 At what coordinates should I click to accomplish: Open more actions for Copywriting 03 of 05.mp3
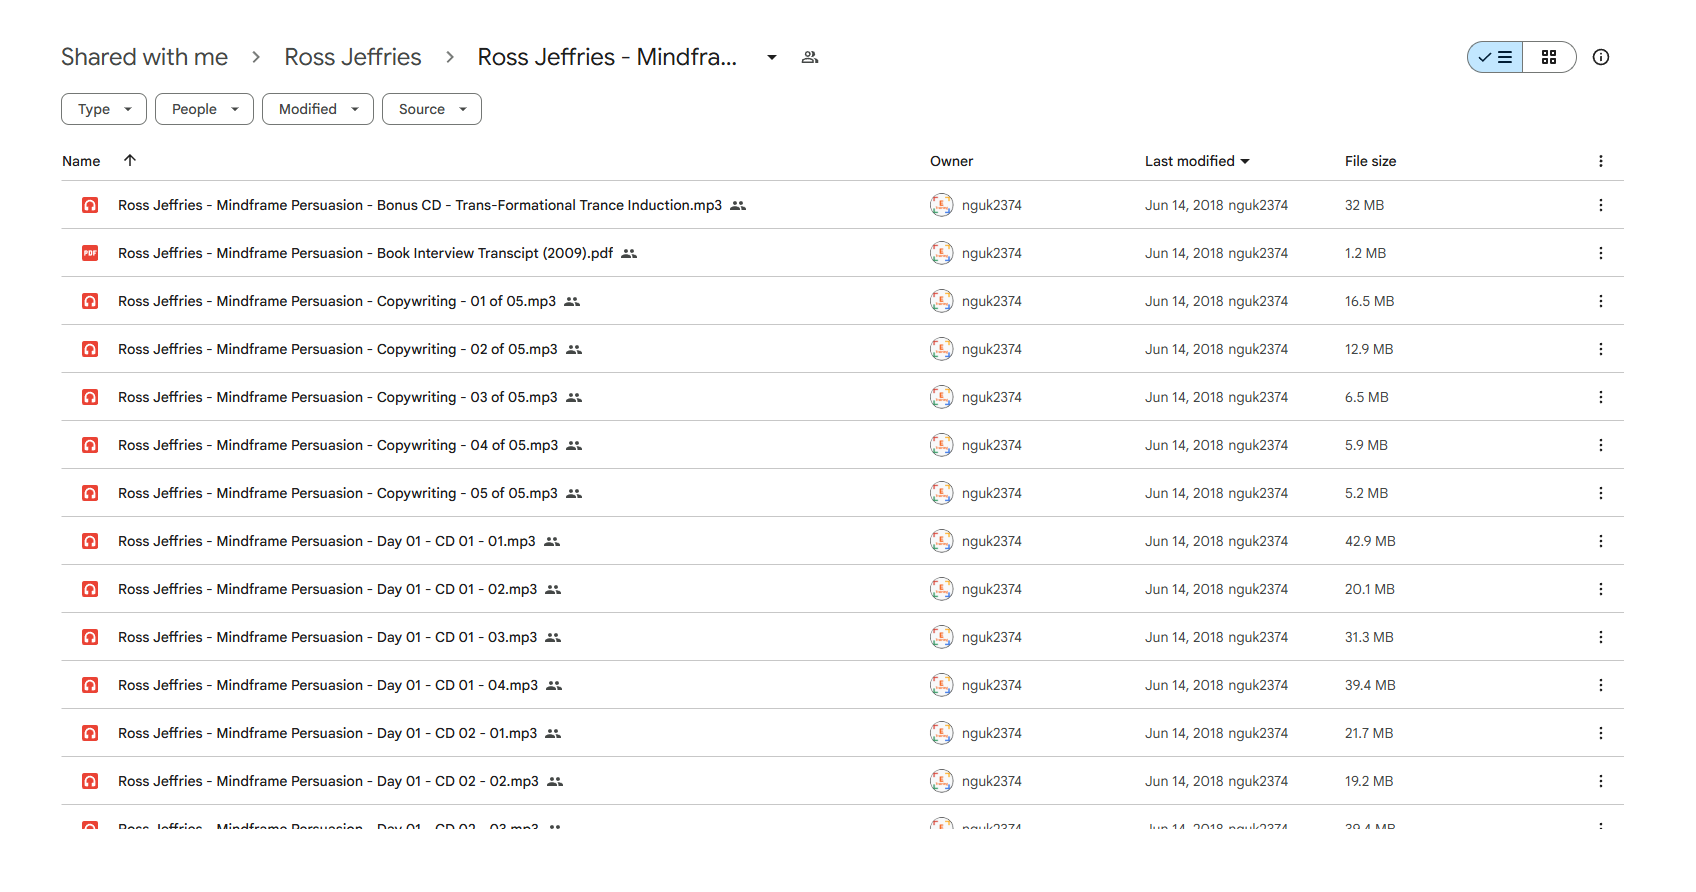tap(1601, 397)
